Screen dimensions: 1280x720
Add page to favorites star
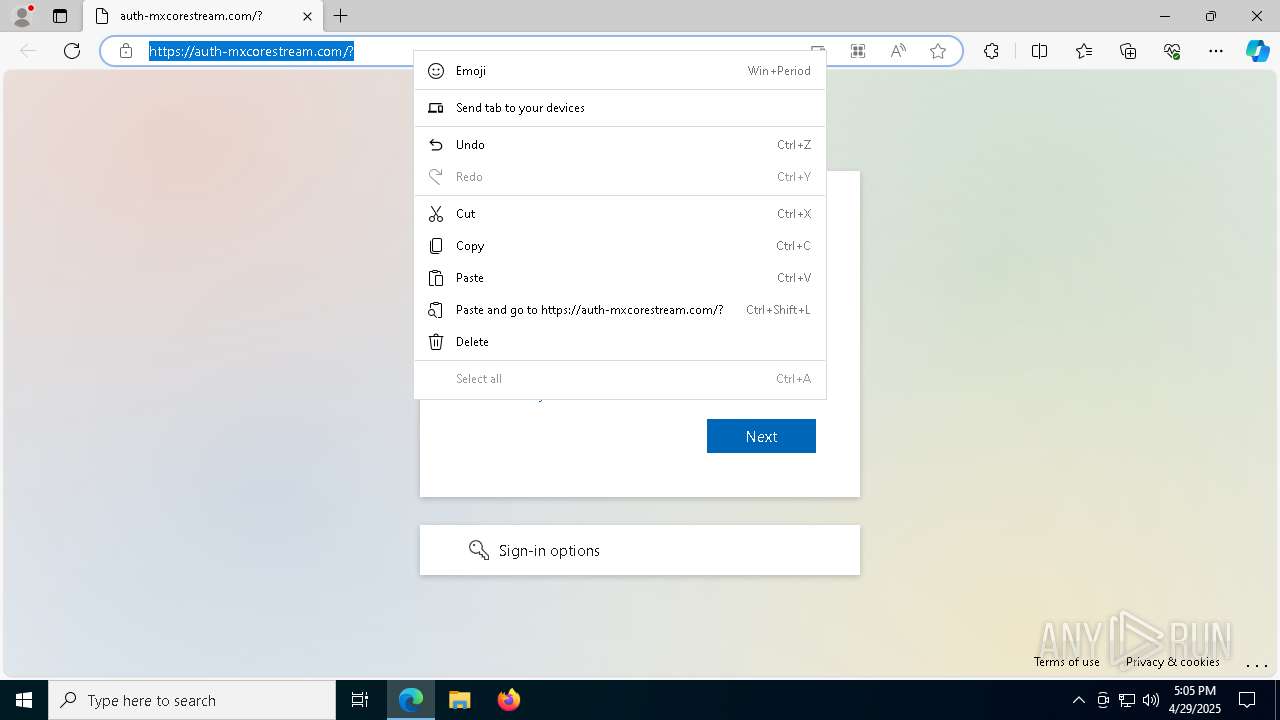click(938, 51)
